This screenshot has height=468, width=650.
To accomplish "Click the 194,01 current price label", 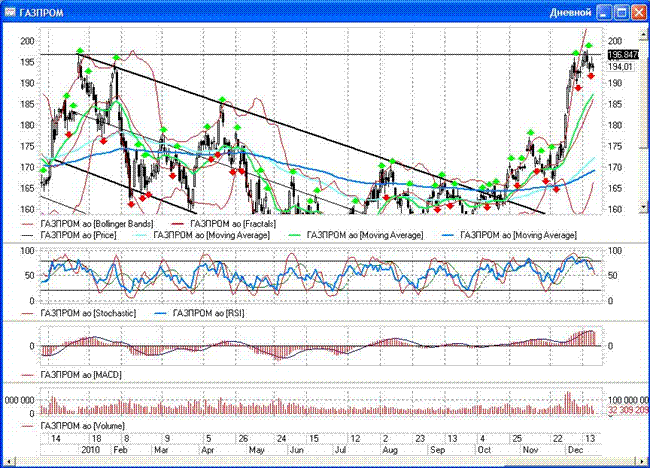I will [621, 67].
